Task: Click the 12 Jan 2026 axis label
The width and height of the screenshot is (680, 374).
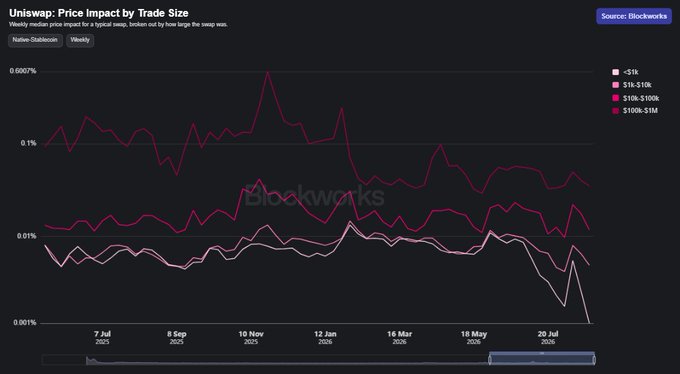Action: 325,338
